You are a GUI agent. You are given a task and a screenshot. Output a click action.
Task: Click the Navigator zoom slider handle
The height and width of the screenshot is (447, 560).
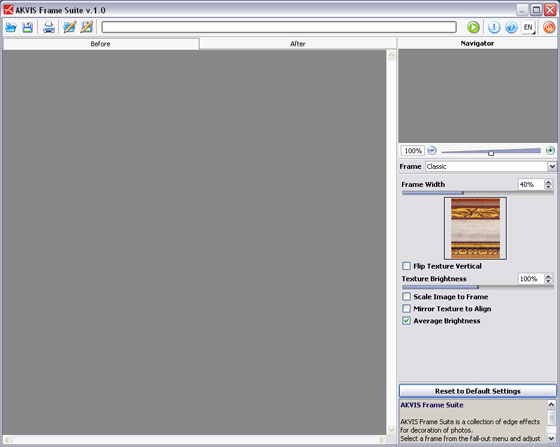pyautogui.click(x=491, y=153)
